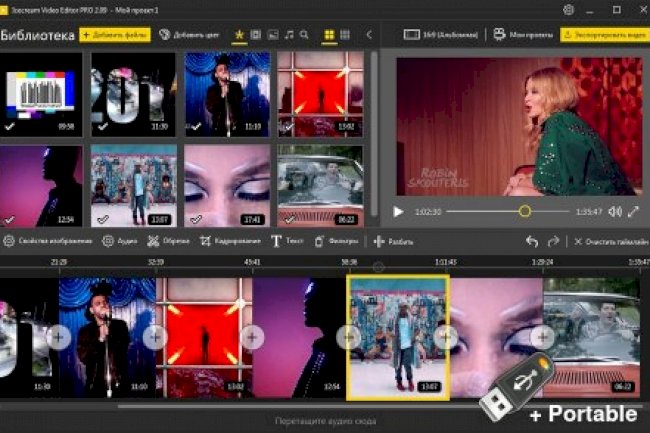650x433 pixels.
Task: Click the 'Разбить' split tool
Action: tap(393, 241)
